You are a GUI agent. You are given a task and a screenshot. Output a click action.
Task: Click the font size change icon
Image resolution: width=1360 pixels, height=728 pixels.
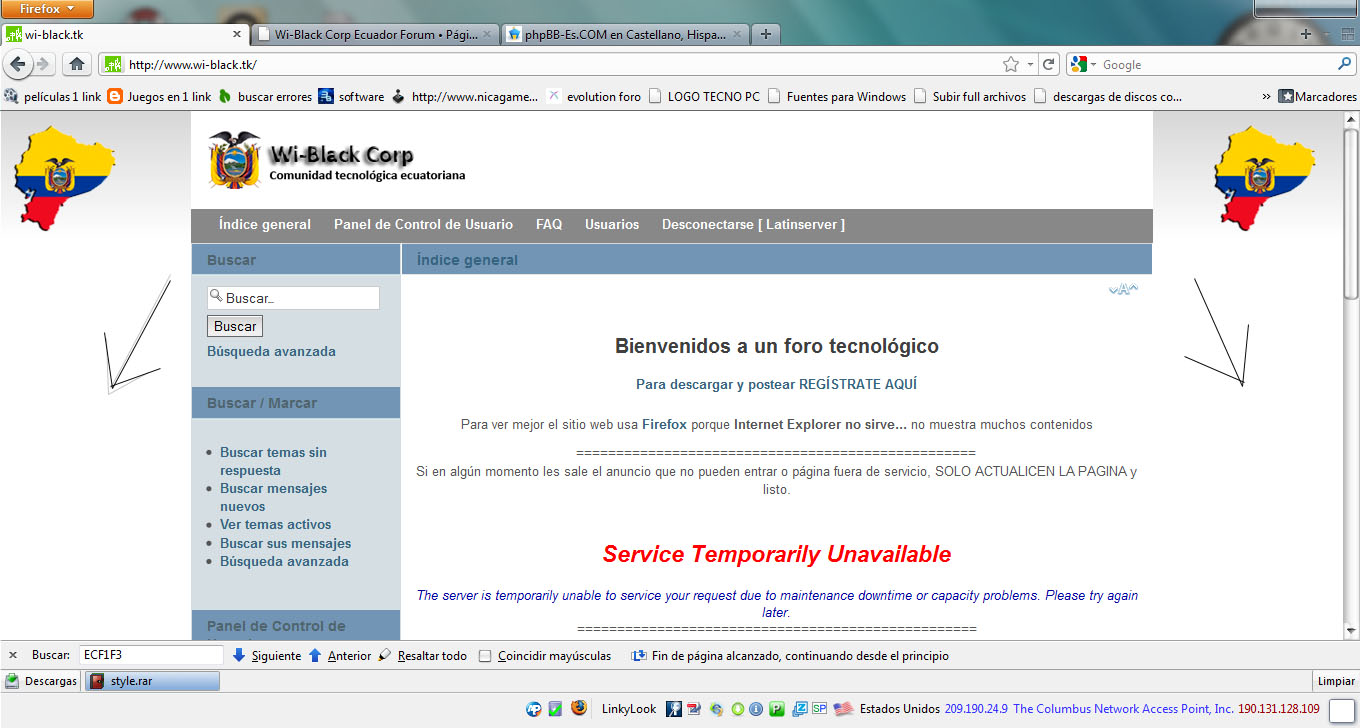pos(1123,290)
